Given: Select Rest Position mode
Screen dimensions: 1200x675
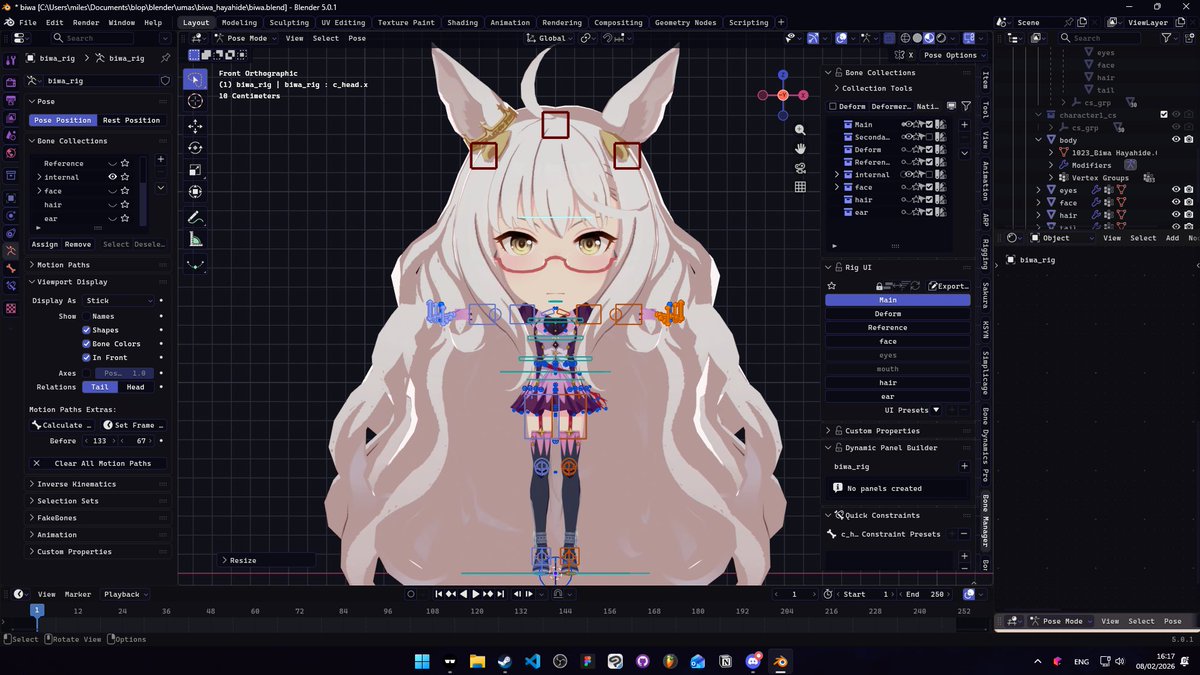Looking at the screenshot, I should tap(131, 120).
